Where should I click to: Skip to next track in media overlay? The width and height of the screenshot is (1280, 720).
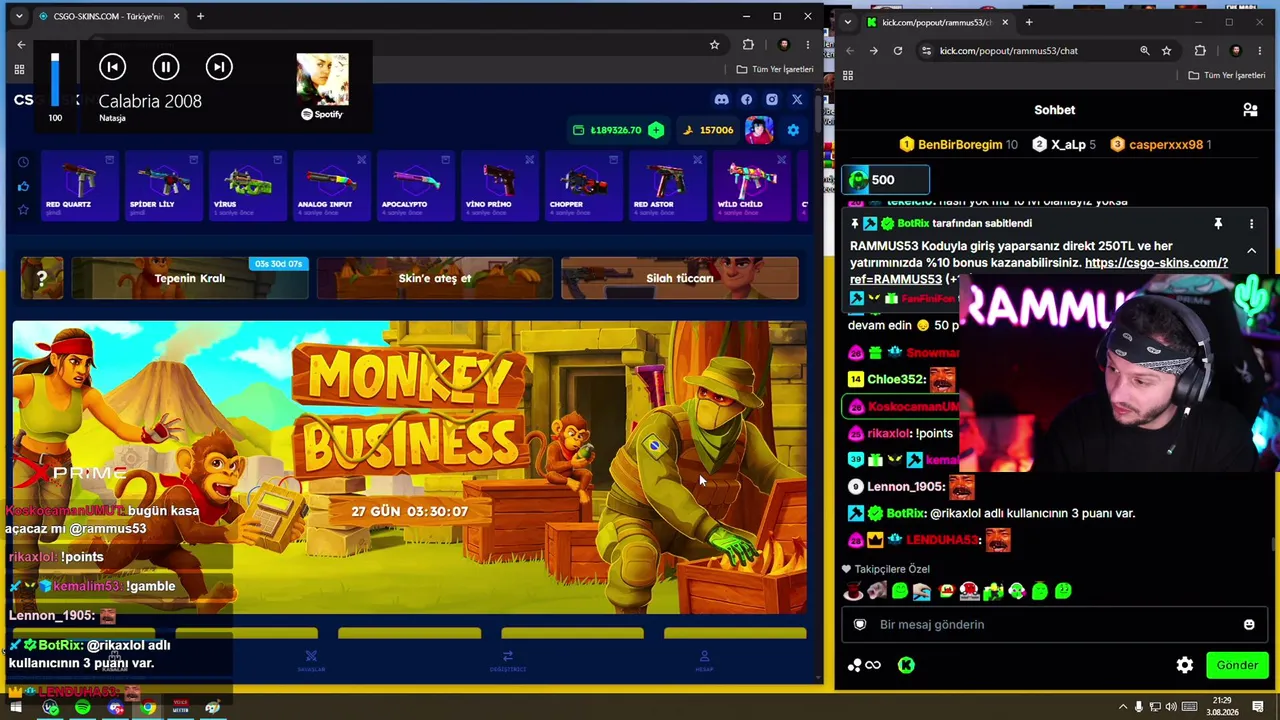coord(219,67)
